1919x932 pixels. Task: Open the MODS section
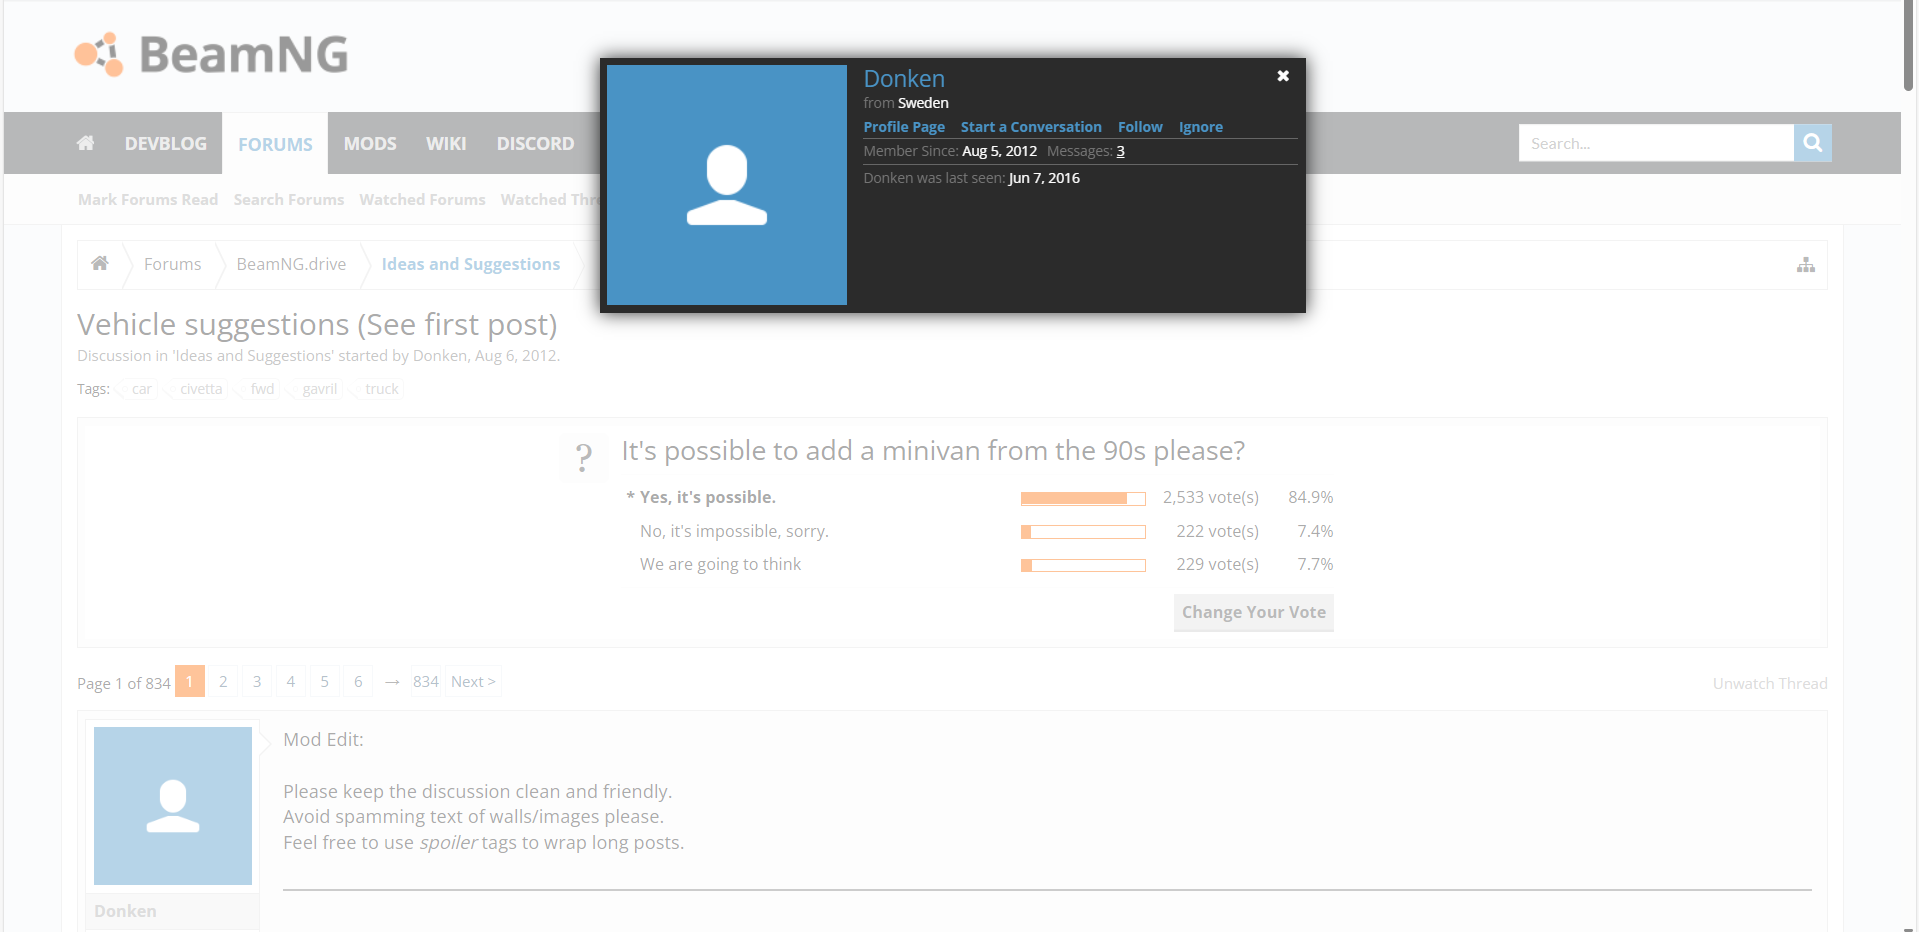(x=370, y=143)
